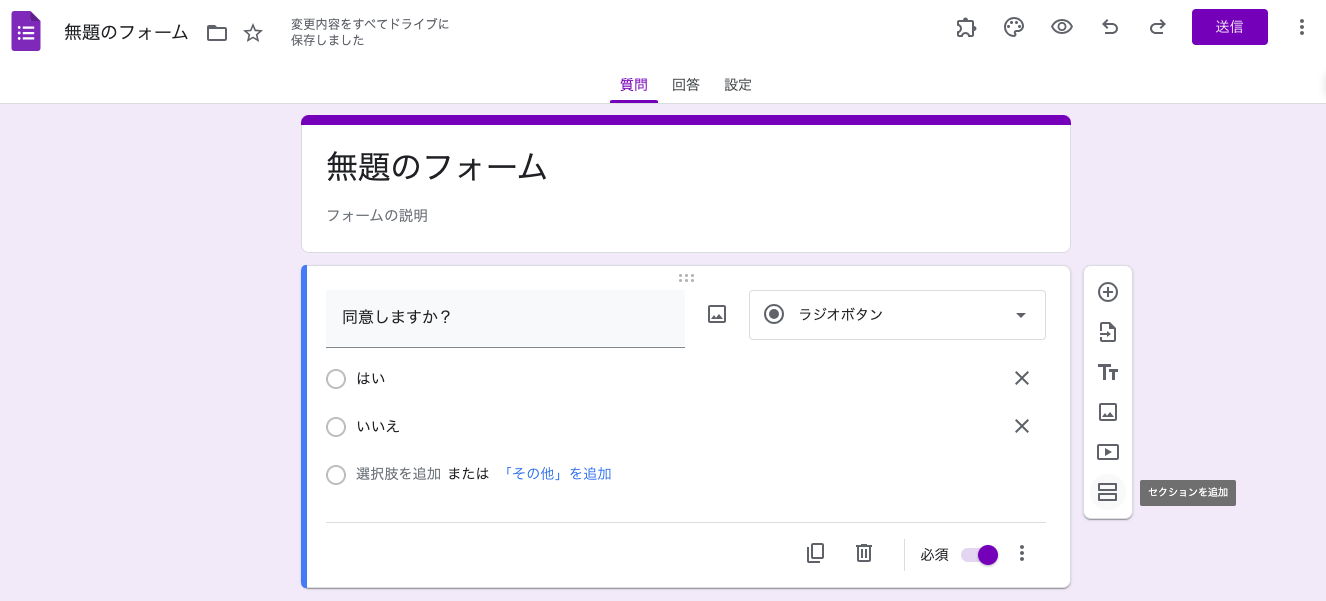This screenshot has width=1326, height=601.
Task: Add an image from the sidebar
Action: tap(1107, 412)
